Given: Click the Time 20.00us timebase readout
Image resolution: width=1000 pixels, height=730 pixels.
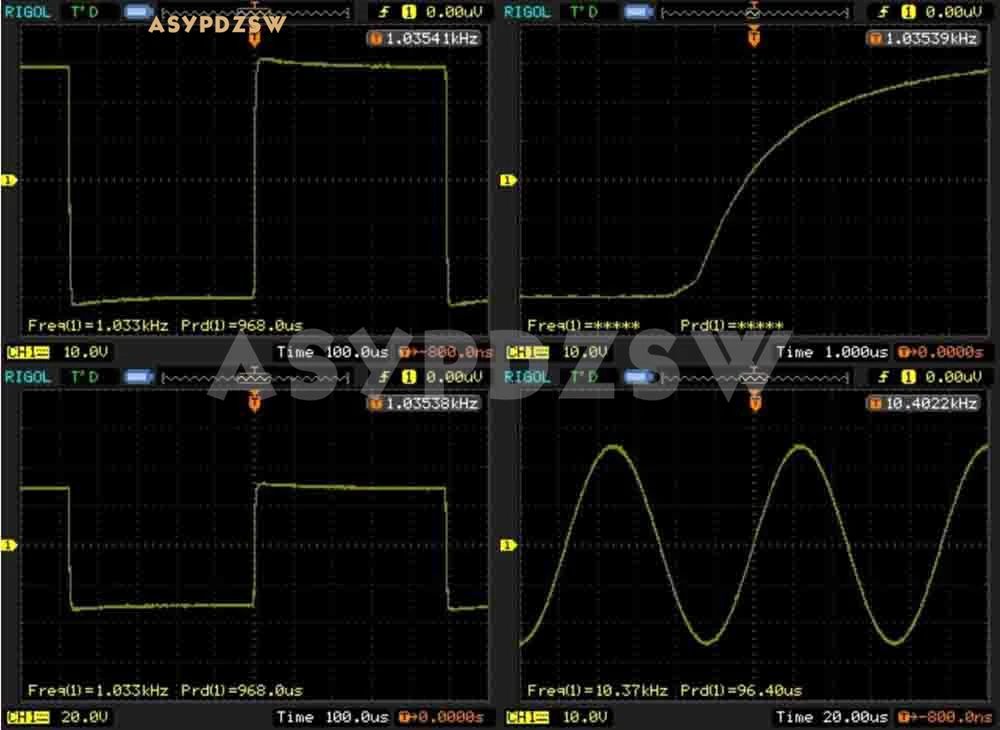Looking at the screenshot, I should 832,717.
